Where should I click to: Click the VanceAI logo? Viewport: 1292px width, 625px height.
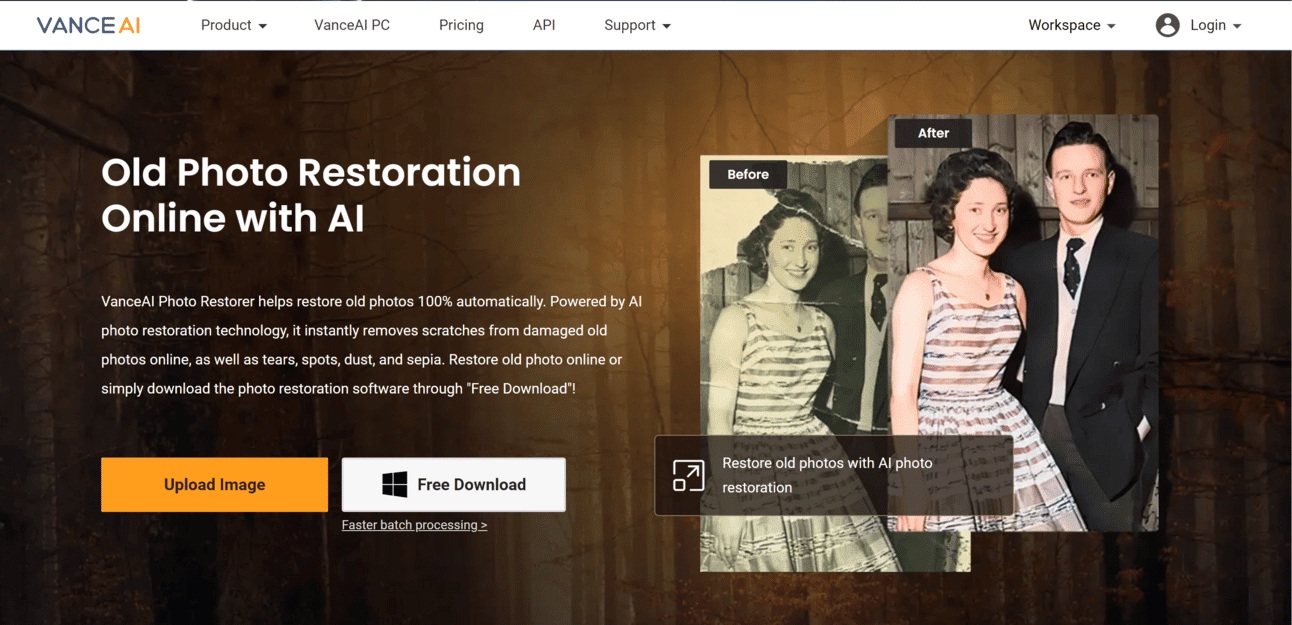coord(88,25)
